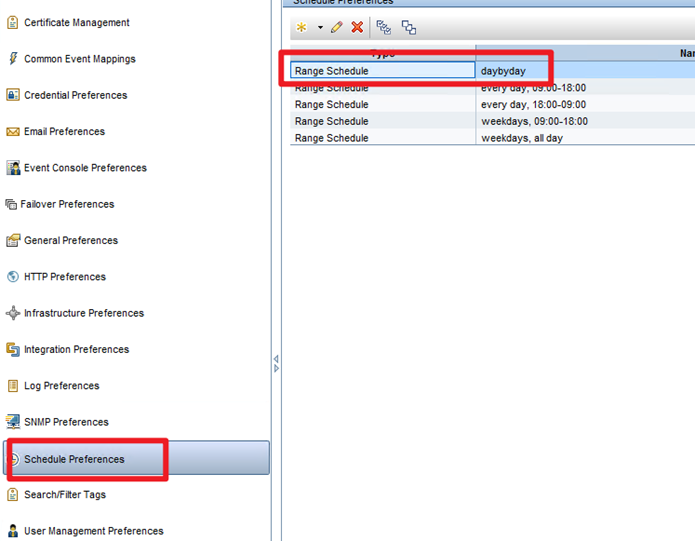Click the New schedule star icon
The width and height of the screenshot is (695, 541).
coord(301,27)
